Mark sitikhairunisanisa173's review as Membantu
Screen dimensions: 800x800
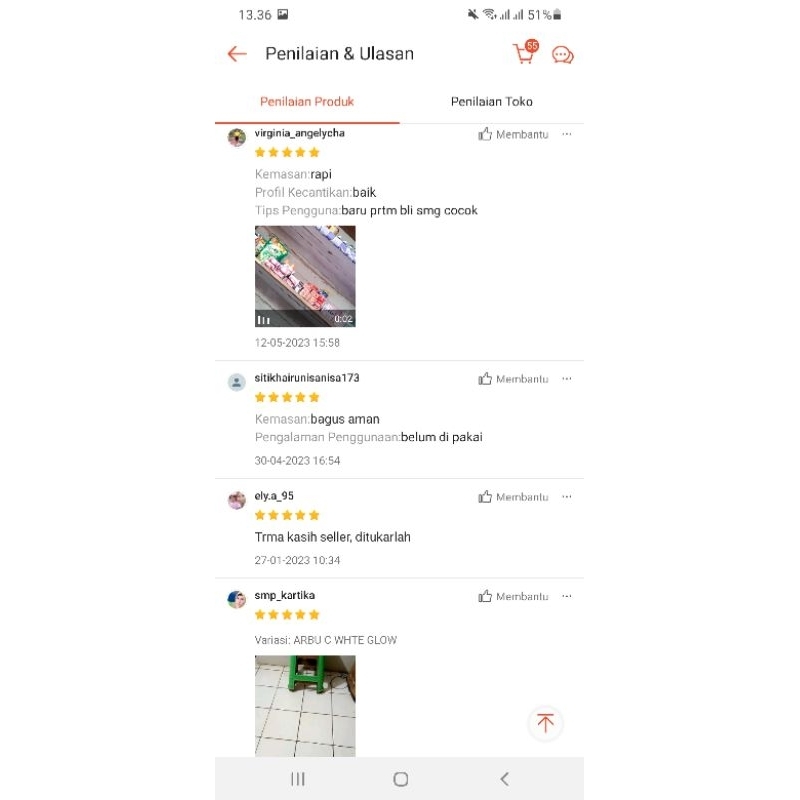pyautogui.click(x=513, y=379)
